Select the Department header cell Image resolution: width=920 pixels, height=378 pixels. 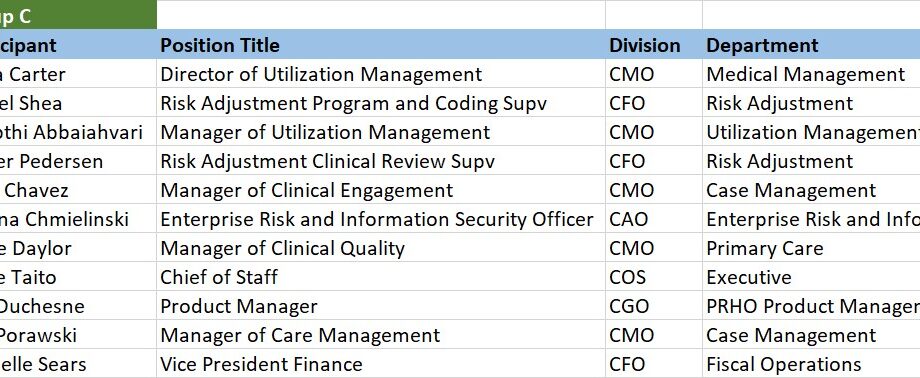811,45
